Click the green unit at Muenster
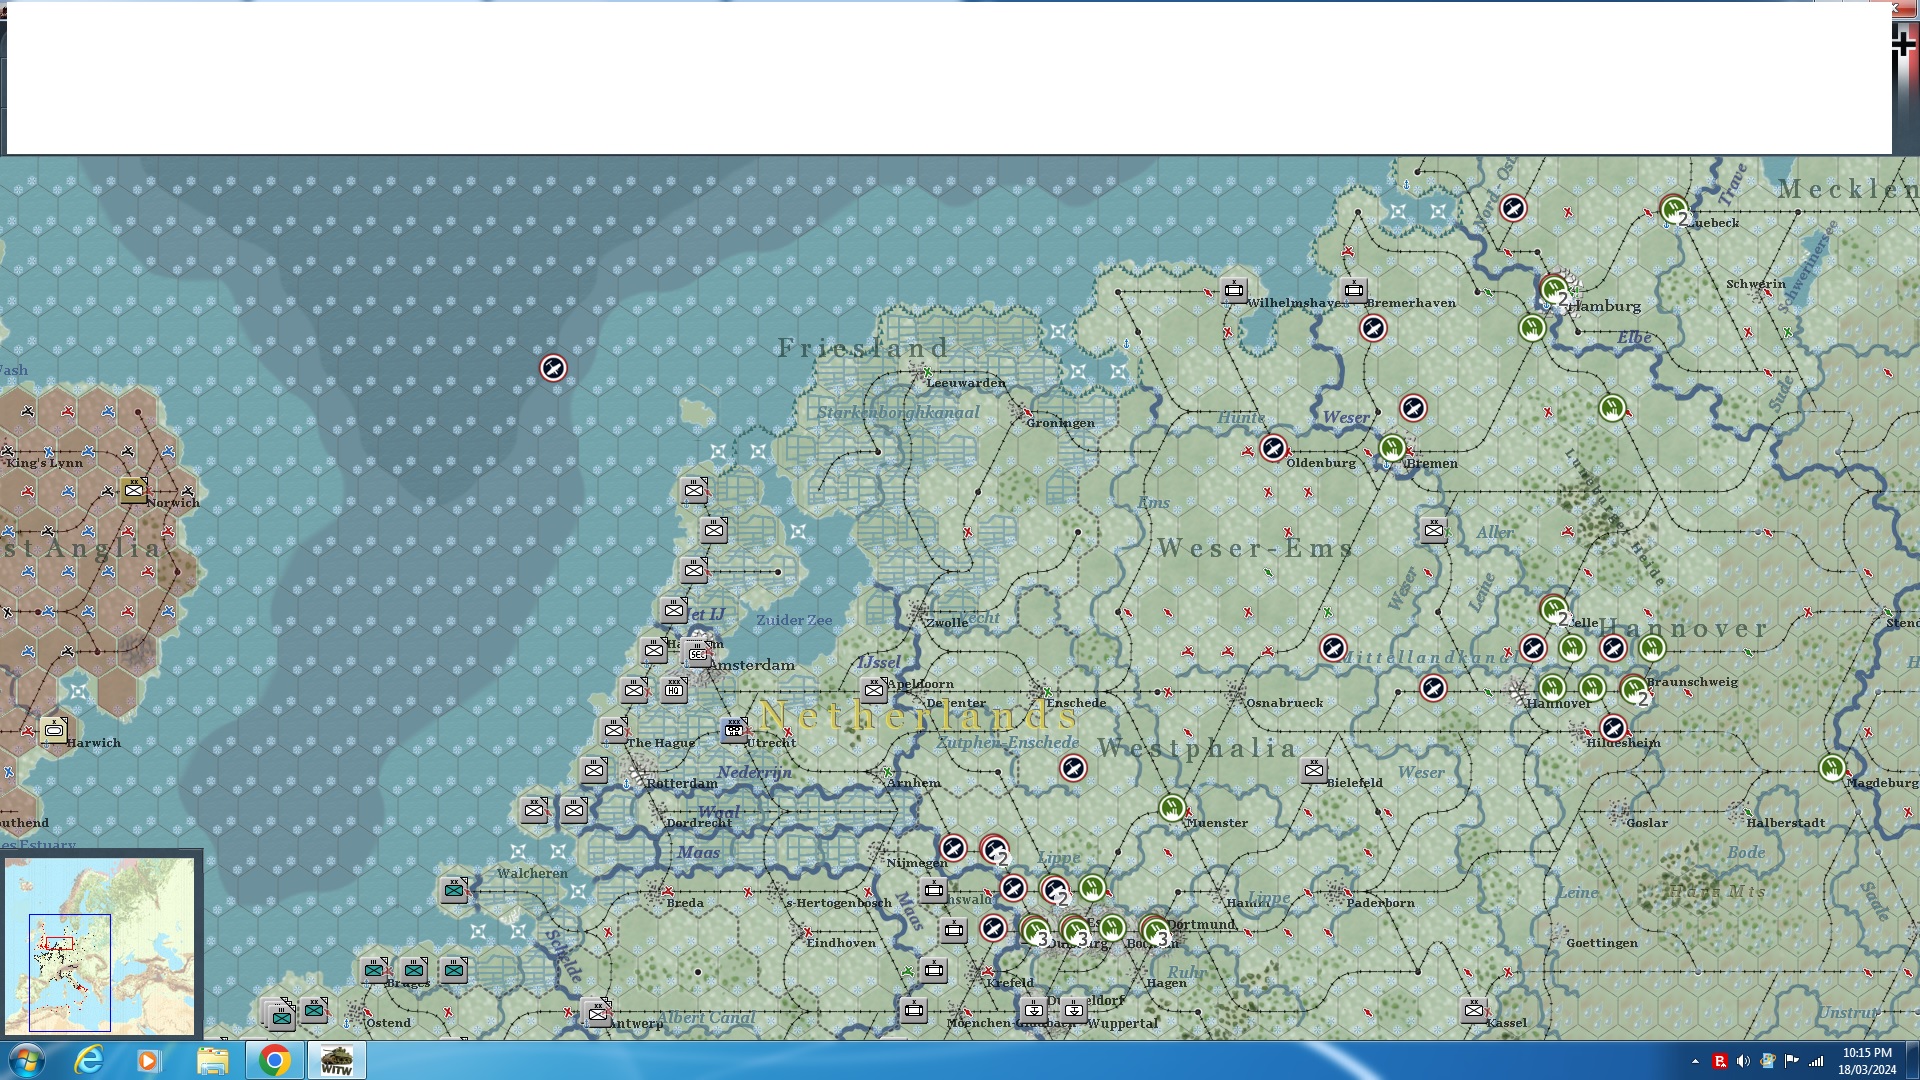Viewport: 1920px width, 1080px height. [1172, 807]
